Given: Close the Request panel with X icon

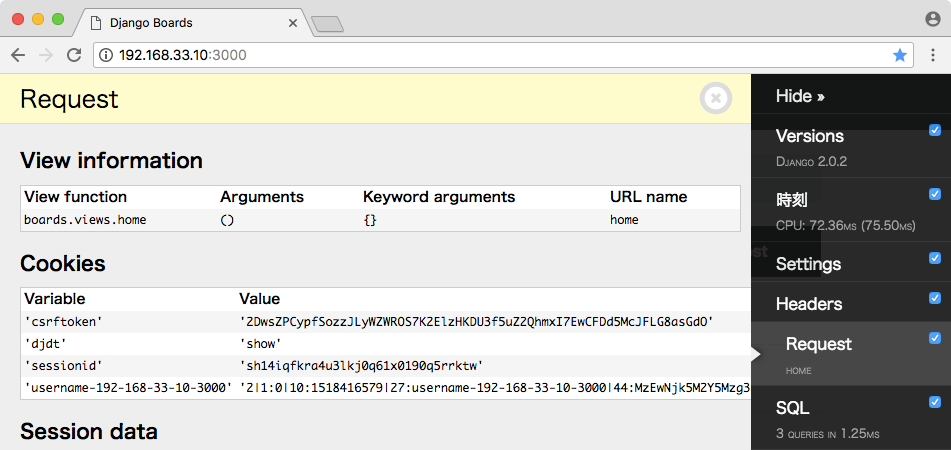Looking at the screenshot, I should (x=716, y=98).
